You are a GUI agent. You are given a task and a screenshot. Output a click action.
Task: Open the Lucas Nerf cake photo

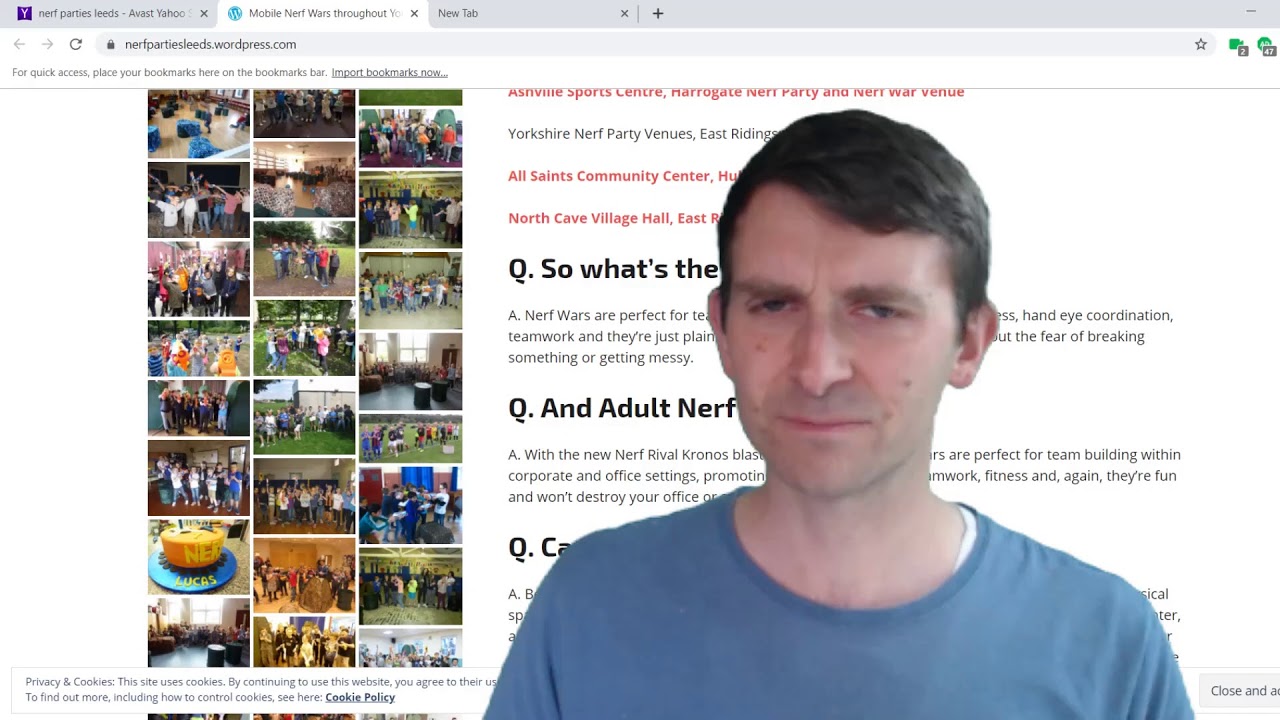click(199, 556)
